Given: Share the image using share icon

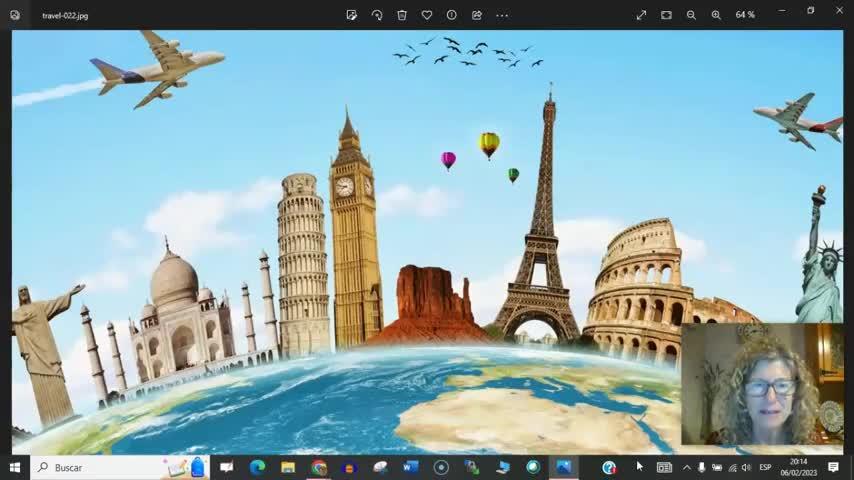Looking at the screenshot, I should (x=477, y=15).
